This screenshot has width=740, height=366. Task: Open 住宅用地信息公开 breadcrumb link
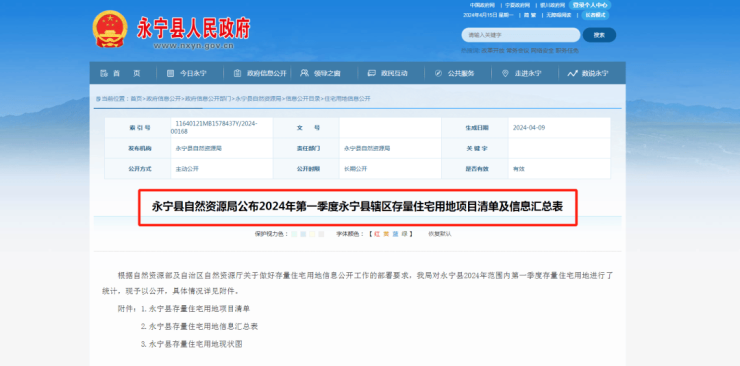(x=347, y=99)
